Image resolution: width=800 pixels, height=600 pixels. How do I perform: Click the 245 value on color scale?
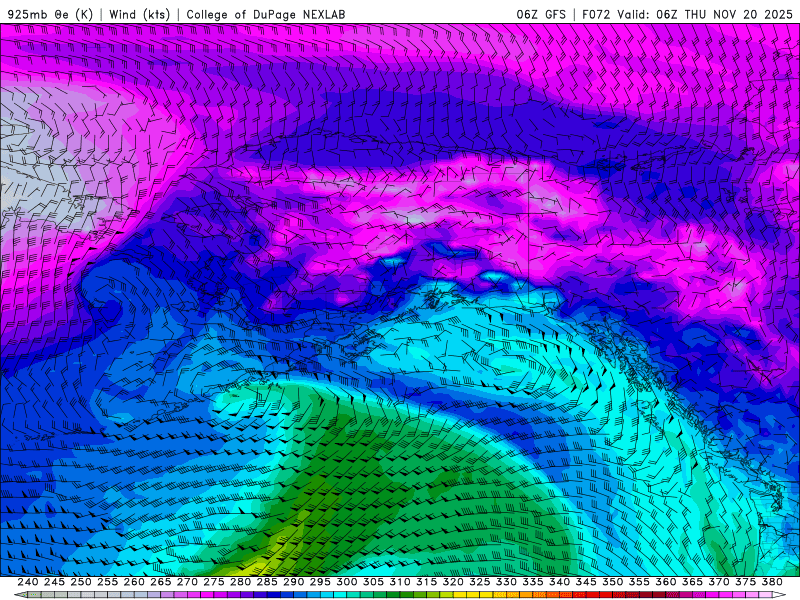[54, 582]
